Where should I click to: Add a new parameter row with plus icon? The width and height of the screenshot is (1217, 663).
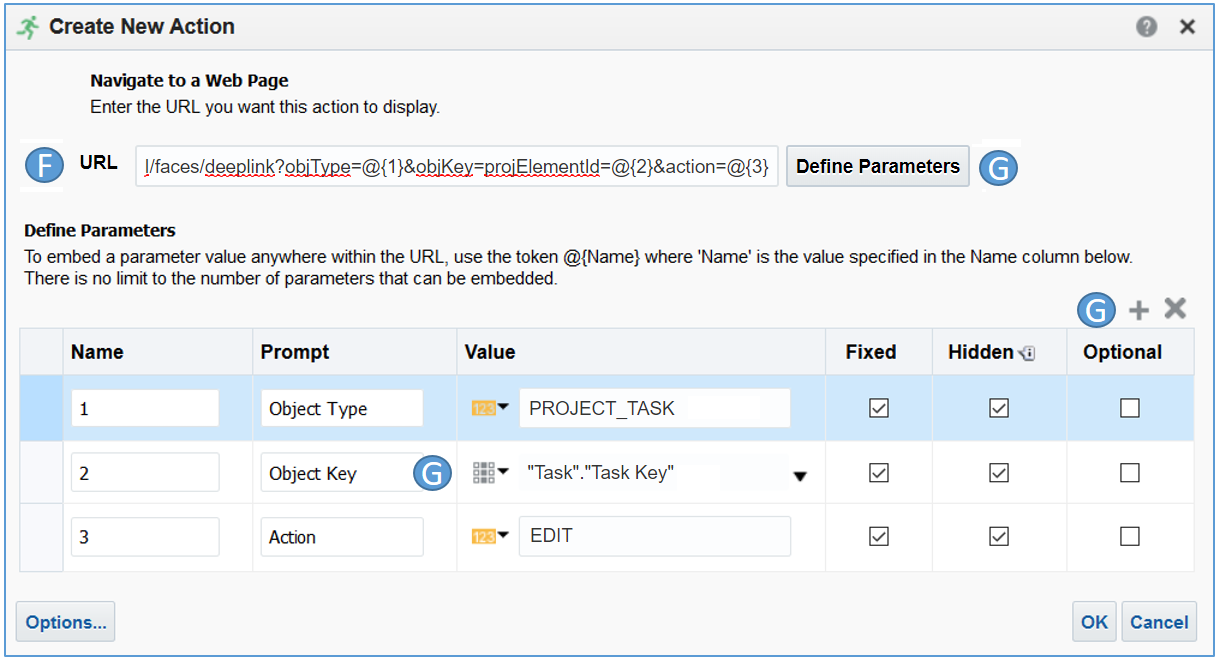[1138, 311]
